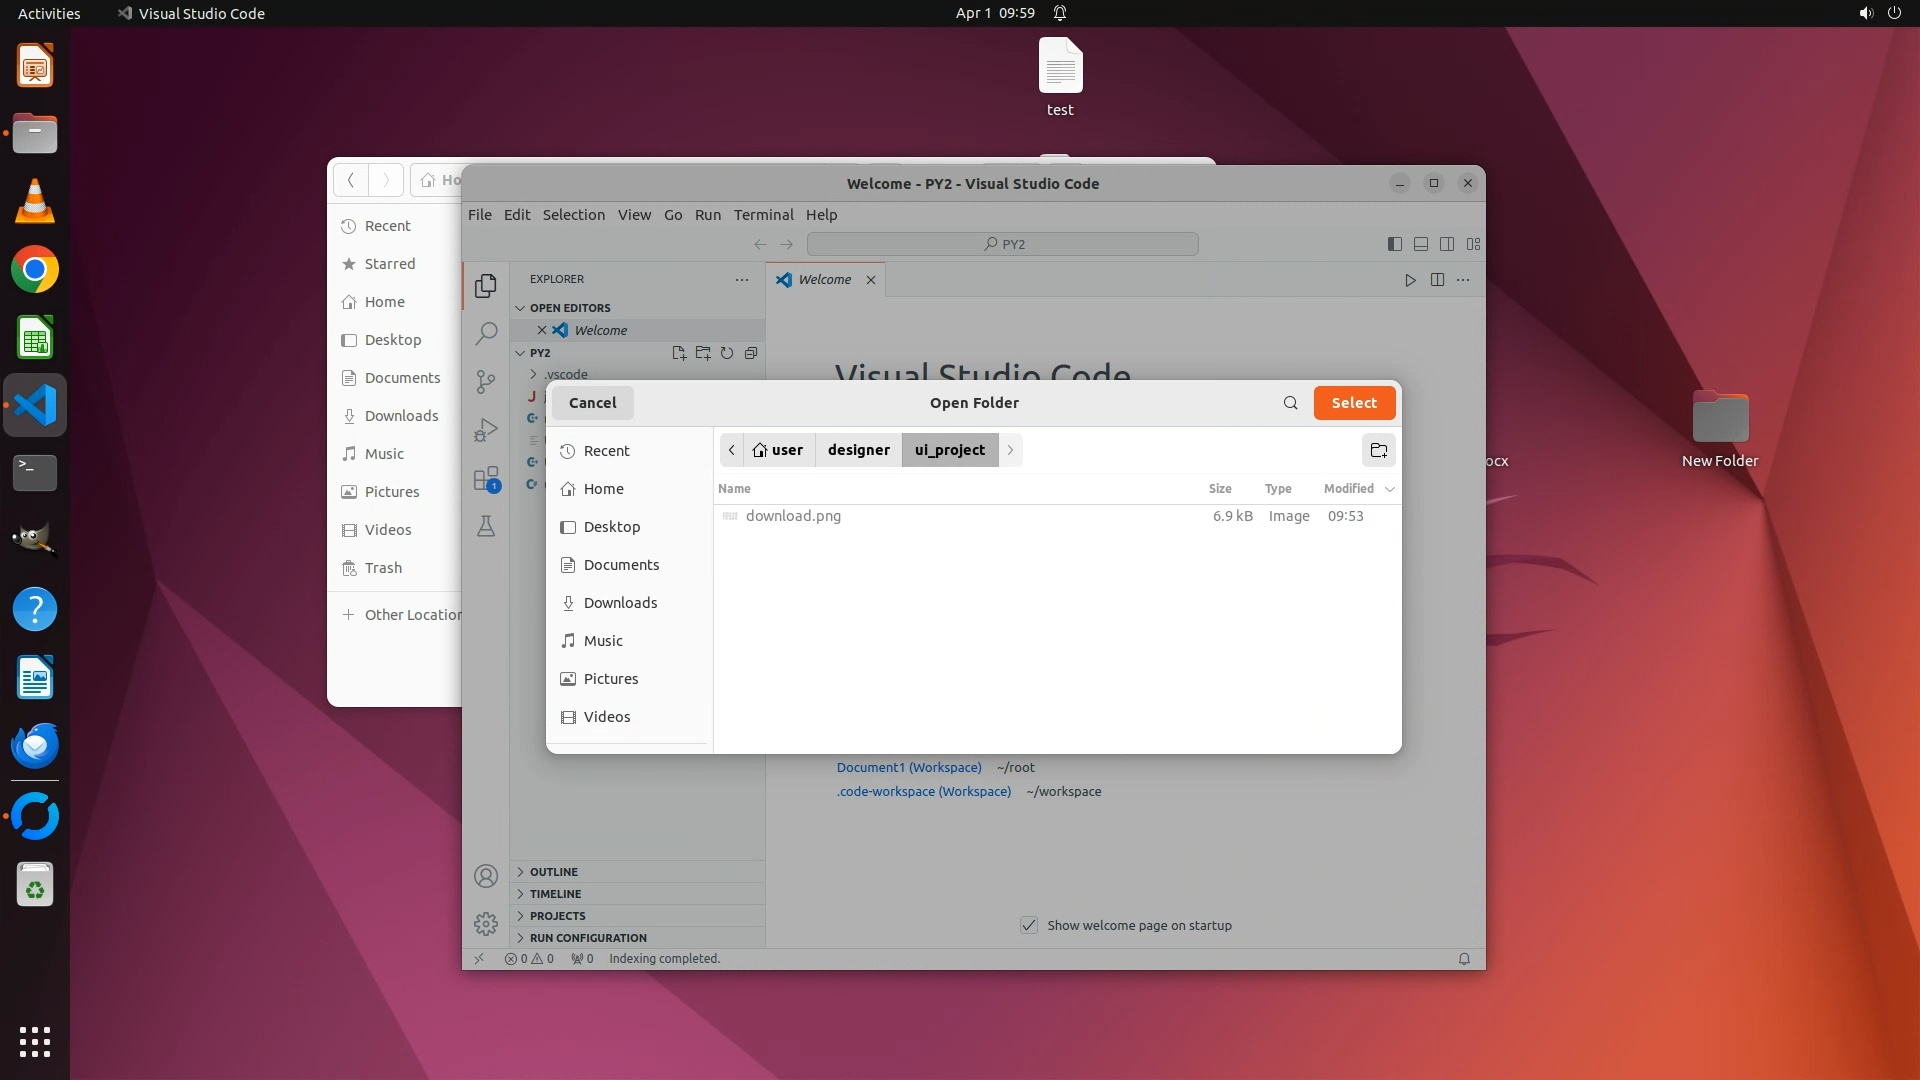The width and height of the screenshot is (1920, 1080).
Task: Open the Manage gear icon in VS Code
Action: point(486,924)
